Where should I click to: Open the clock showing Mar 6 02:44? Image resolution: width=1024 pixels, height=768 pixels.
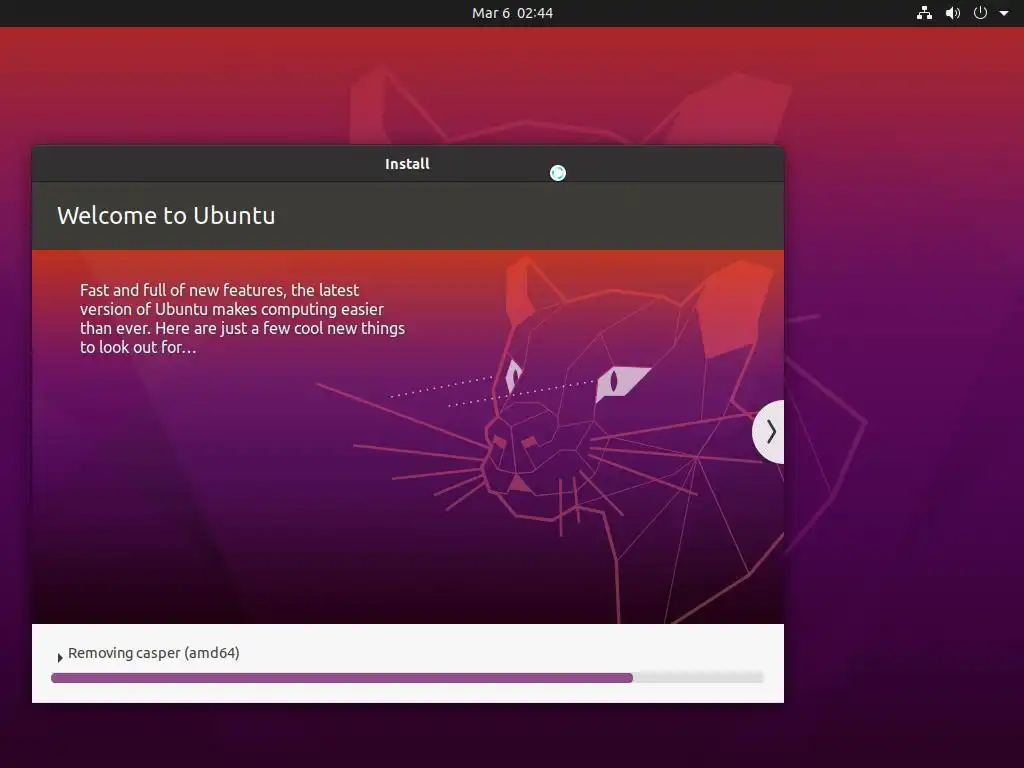click(x=512, y=13)
